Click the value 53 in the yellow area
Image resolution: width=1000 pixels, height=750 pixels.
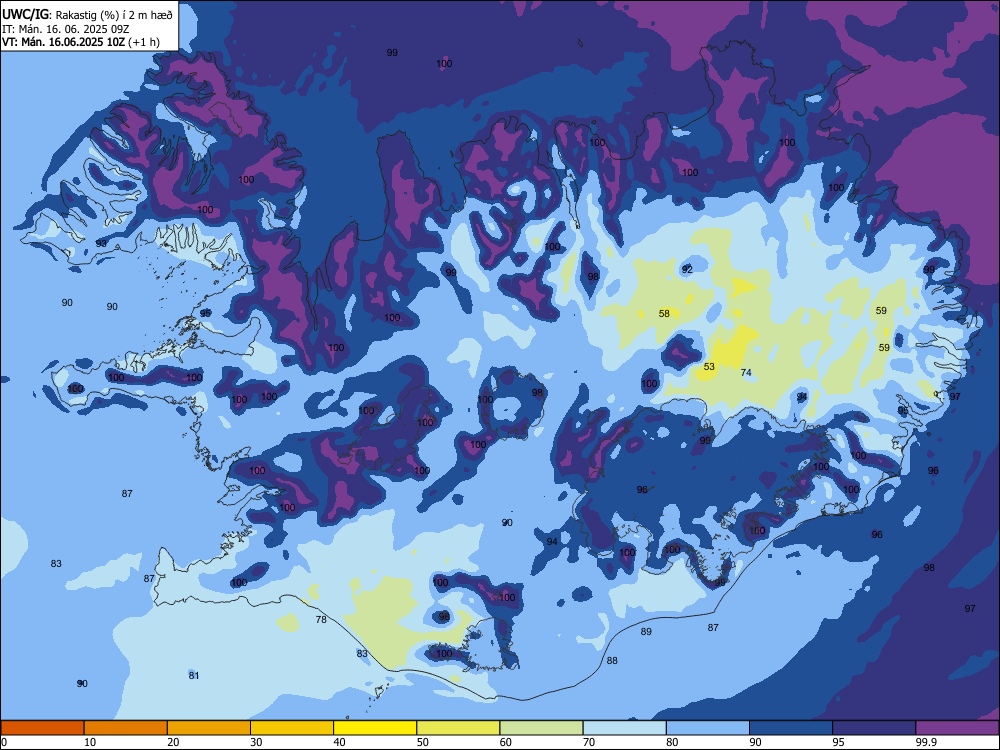709,367
